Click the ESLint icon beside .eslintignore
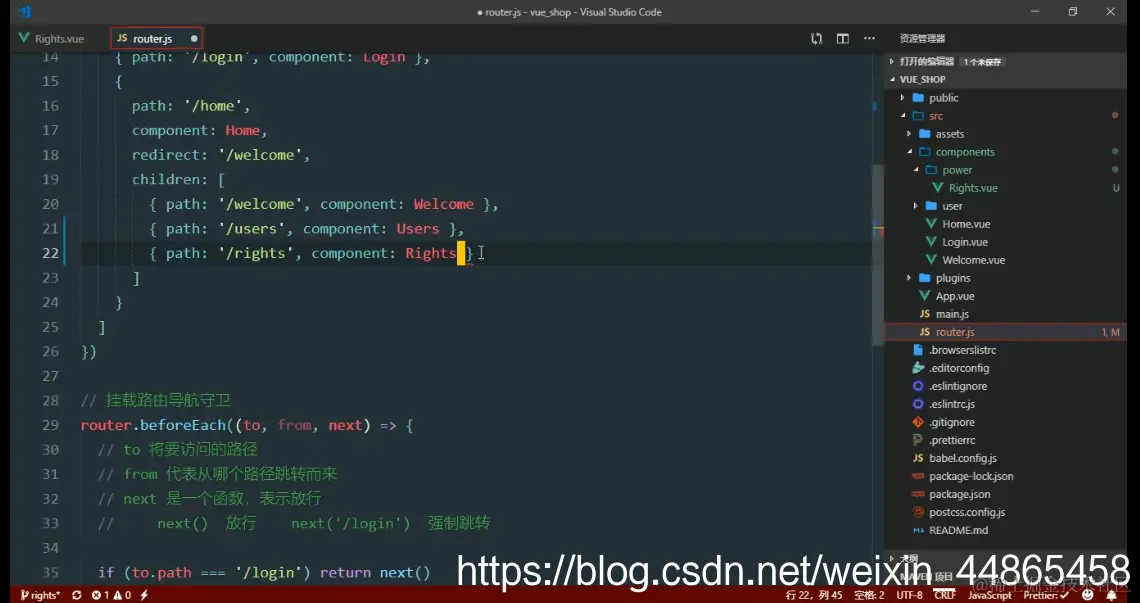Image resolution: width=1140 pixels, height=603 pixels. (918, 386)
